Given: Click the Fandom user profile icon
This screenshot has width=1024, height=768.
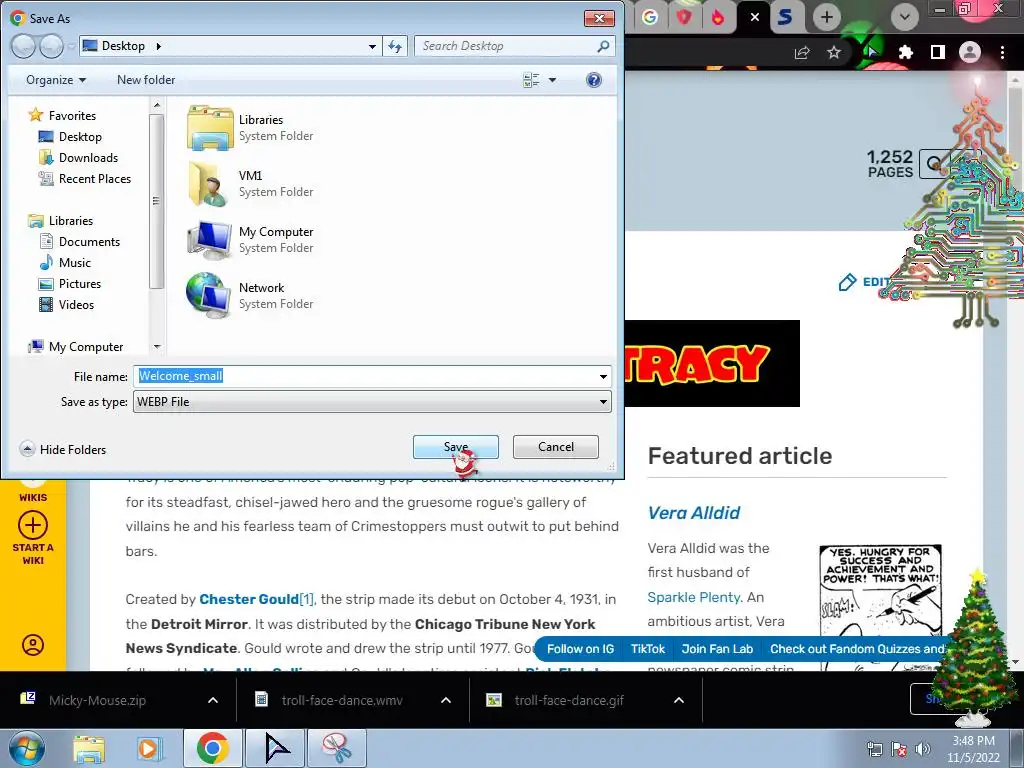Looking at the screenshot, I should pyautogui.click(x=33, y=645).
